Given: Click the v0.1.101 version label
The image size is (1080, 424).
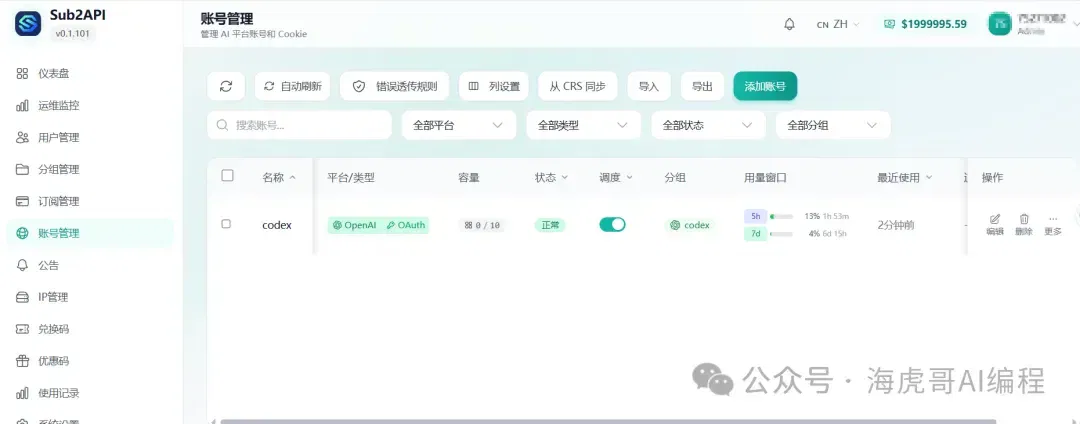Looking at the screenshot, I should pos(72,33).
